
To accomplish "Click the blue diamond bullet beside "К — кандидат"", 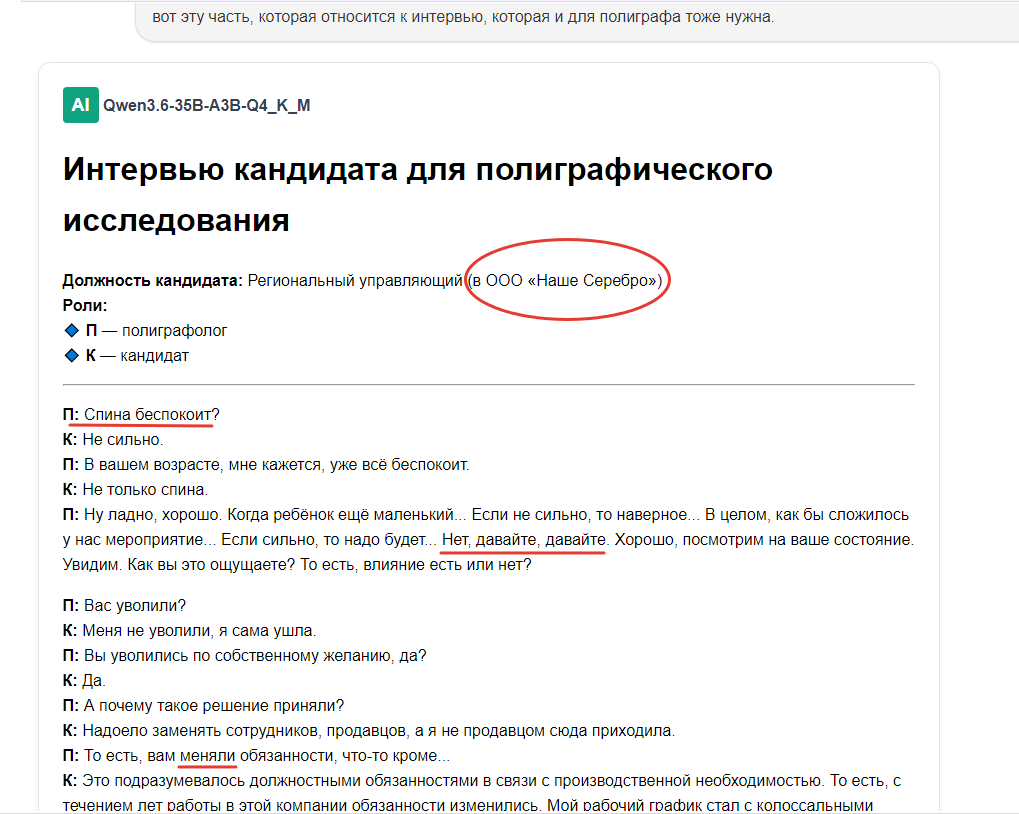I will tap(71, 355).
